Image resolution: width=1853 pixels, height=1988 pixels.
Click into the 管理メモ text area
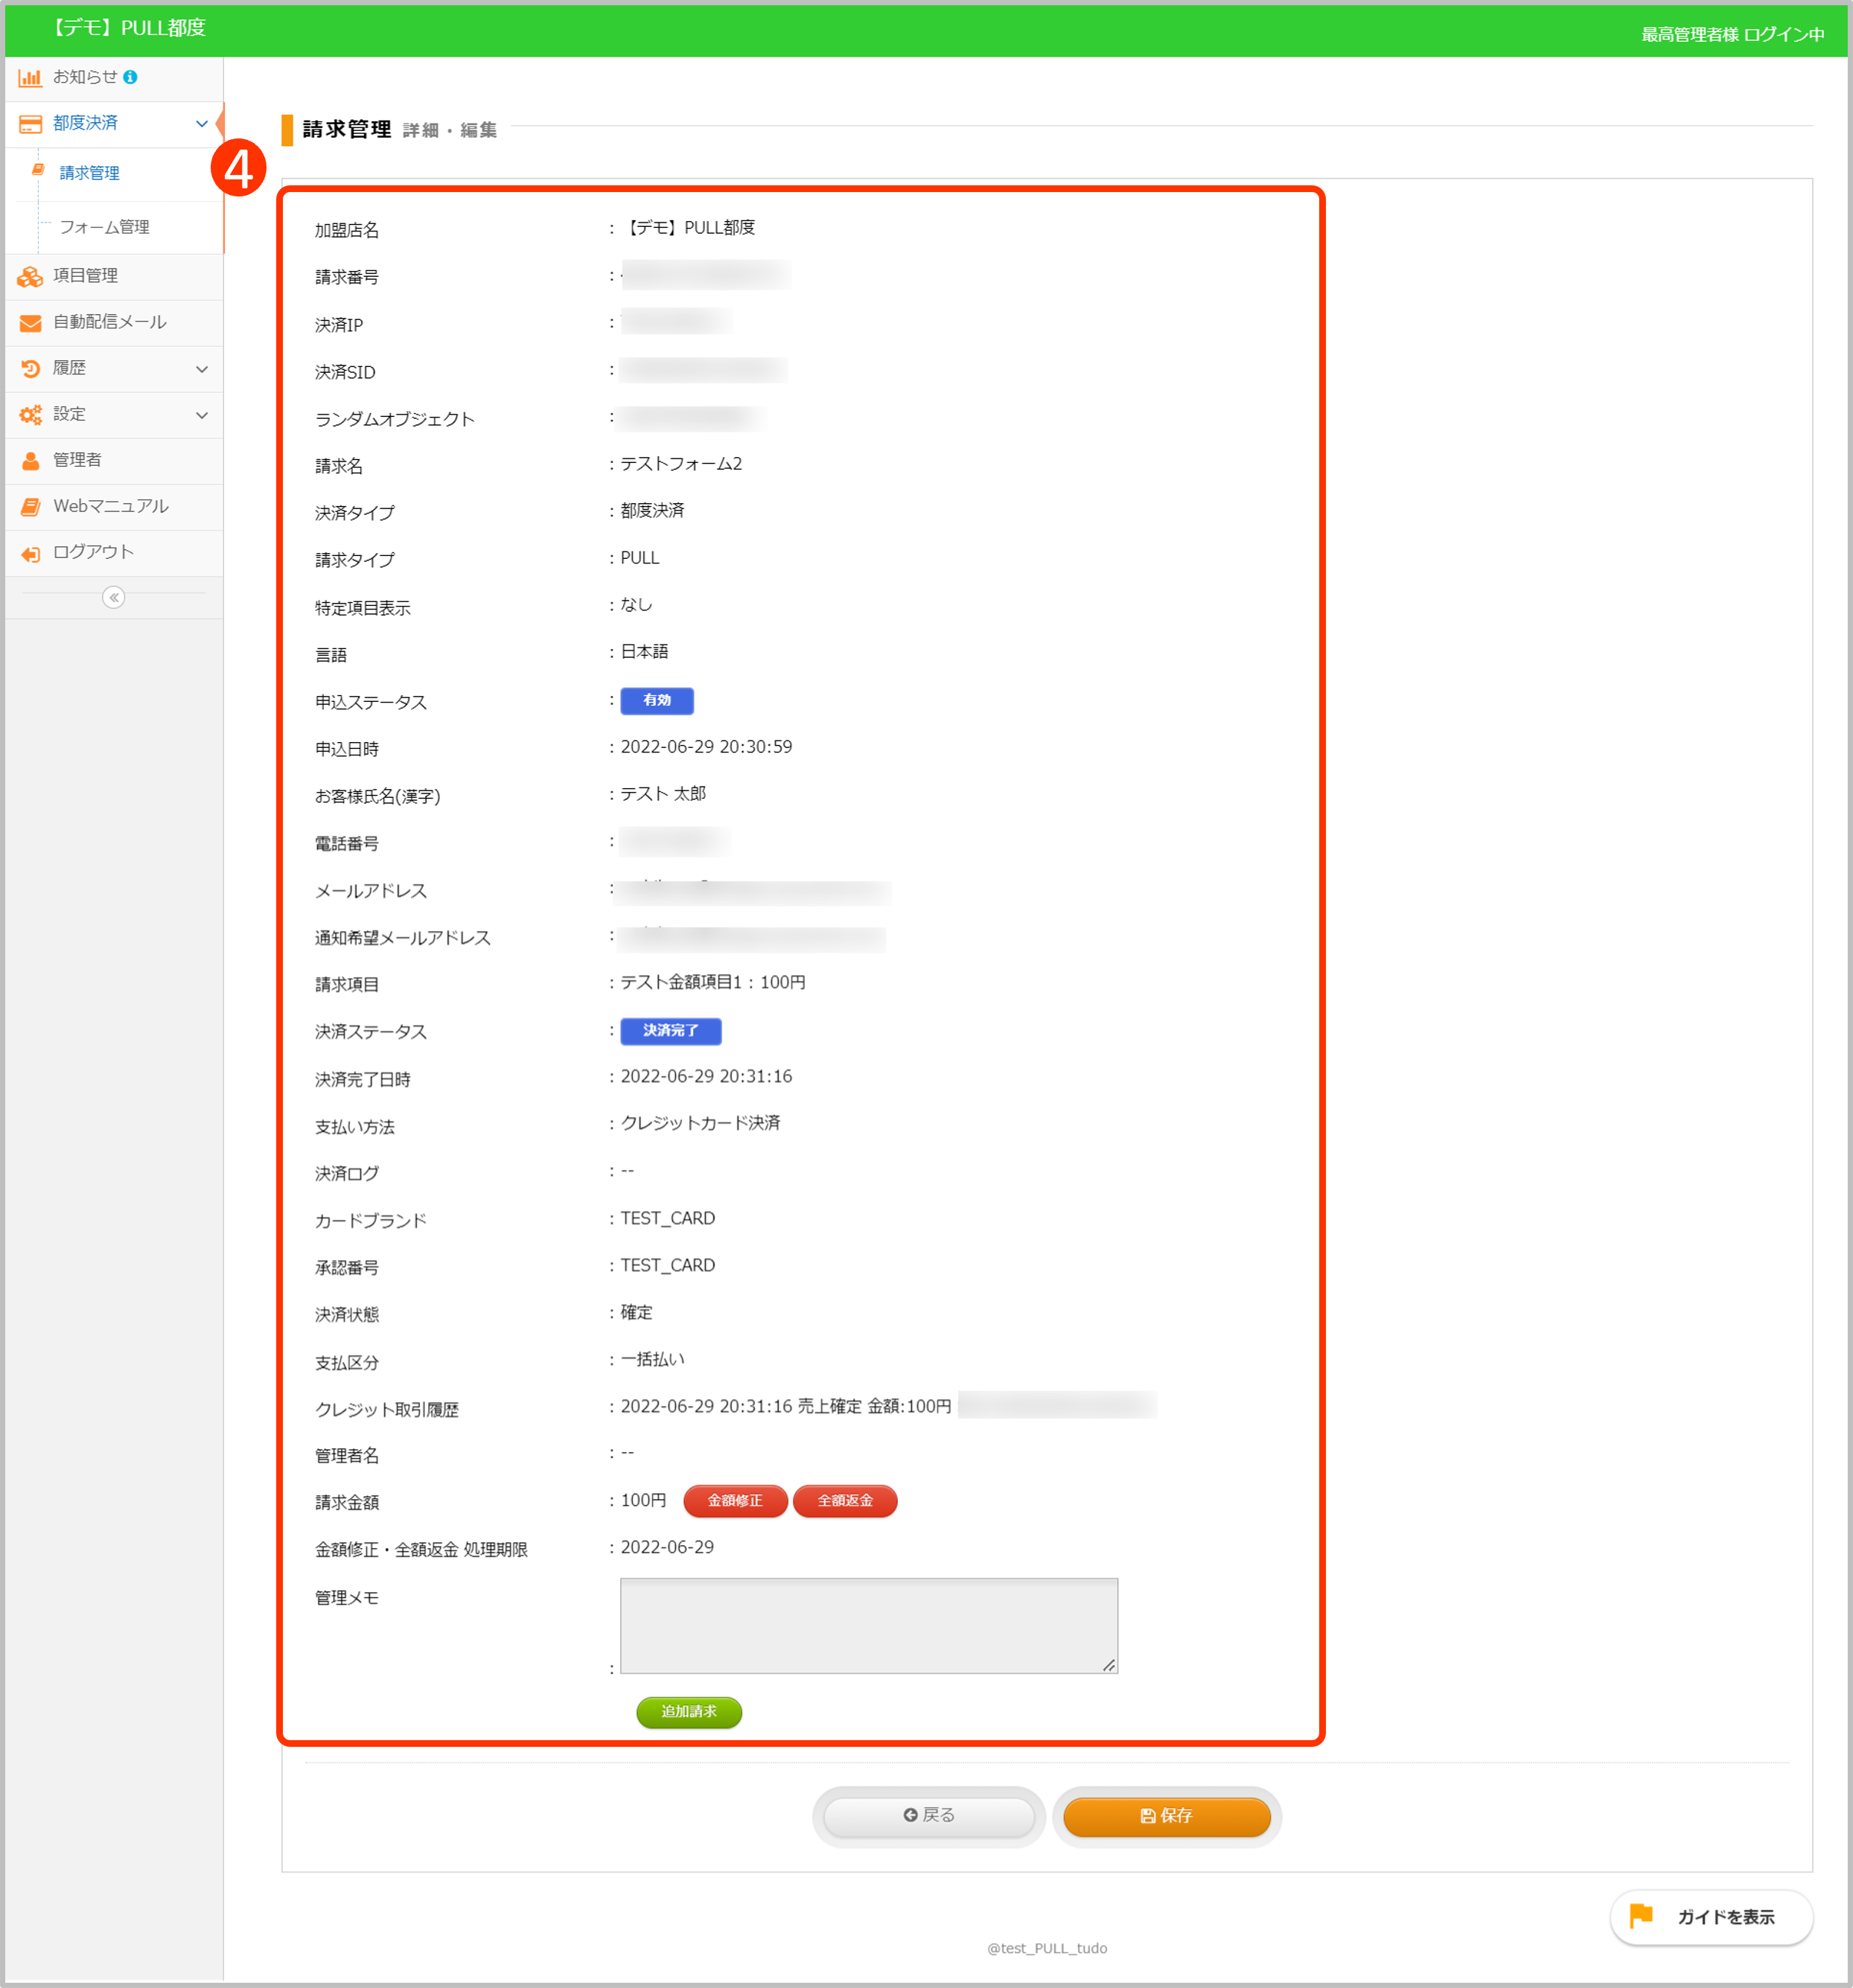click(868, 1625)
